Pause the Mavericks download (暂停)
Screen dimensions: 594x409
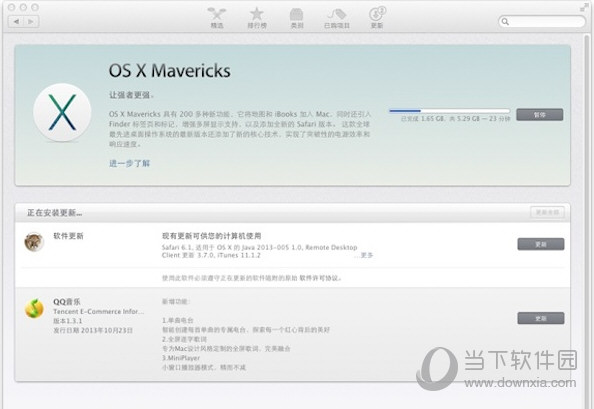539,115
